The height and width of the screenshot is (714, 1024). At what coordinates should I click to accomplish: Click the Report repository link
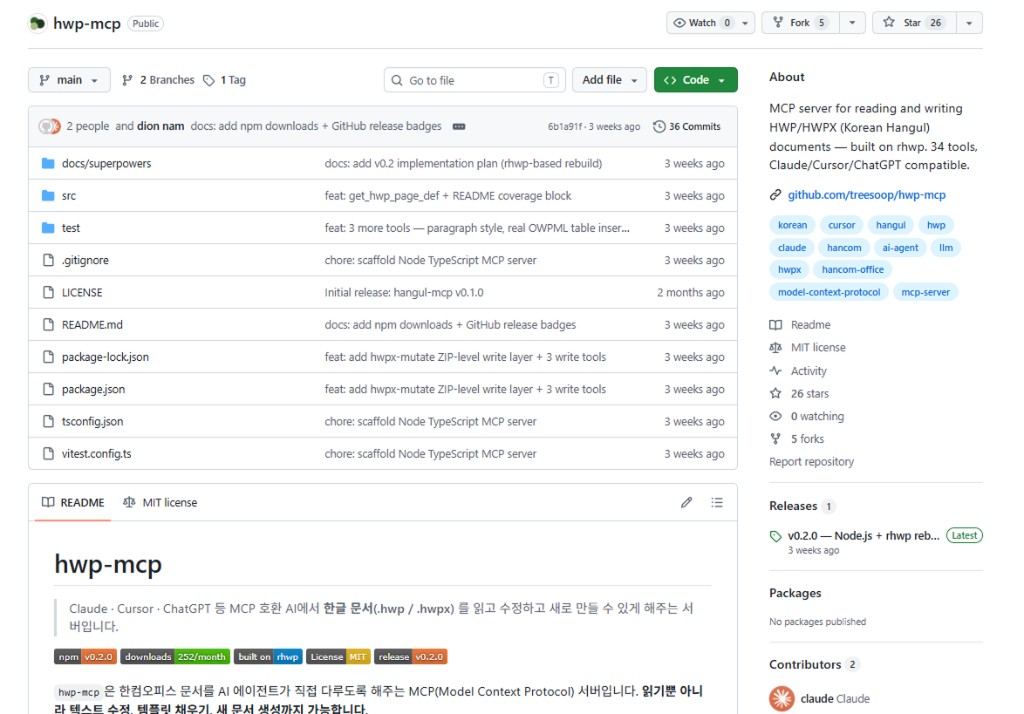(811, 461)
